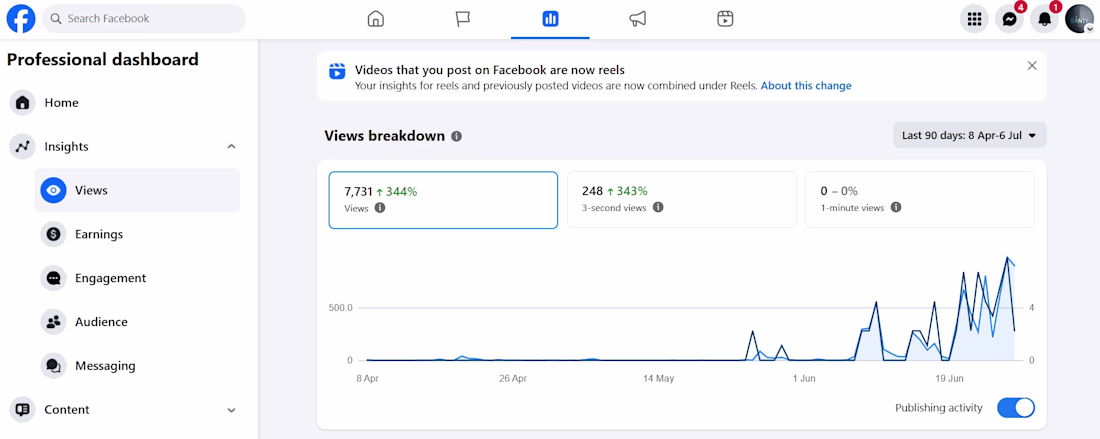
Task: Click the info icon next to 3-second views
Action: pos(658,208)
